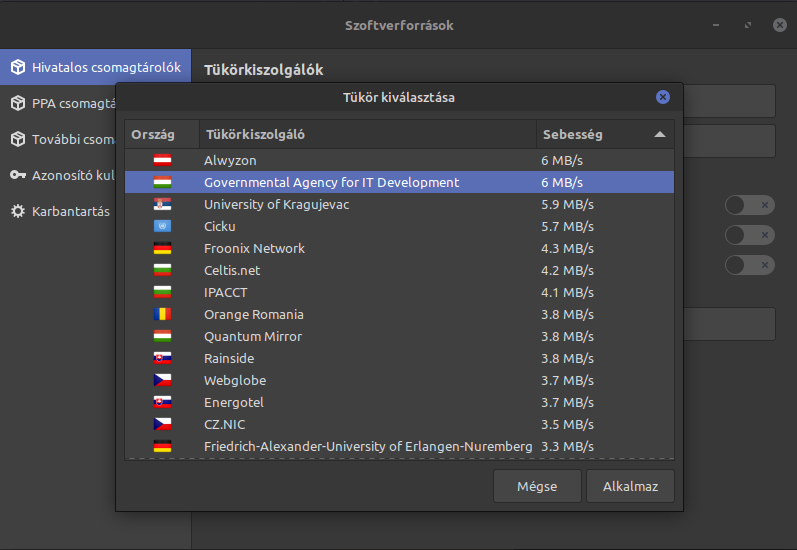797x550 pixels.
Task: Click the Hungary flag beside Governmental Agency
Action: [162, 182]
